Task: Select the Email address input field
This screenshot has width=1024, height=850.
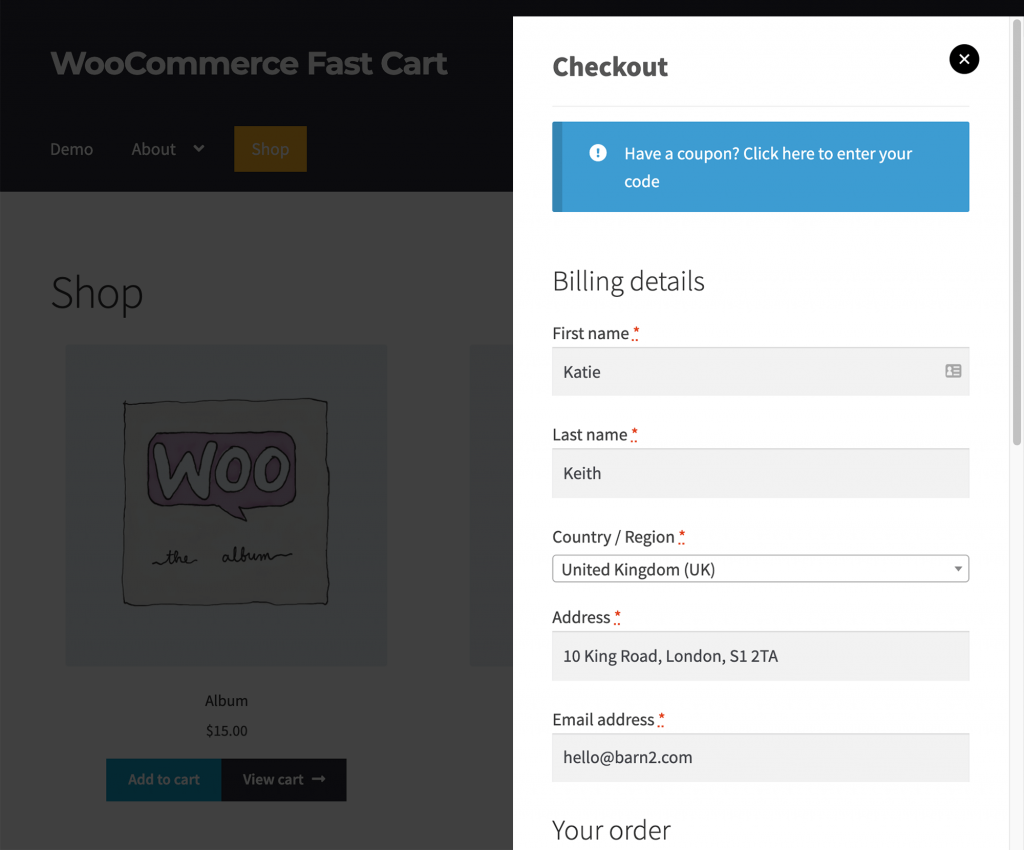Action: pos(760,757)
